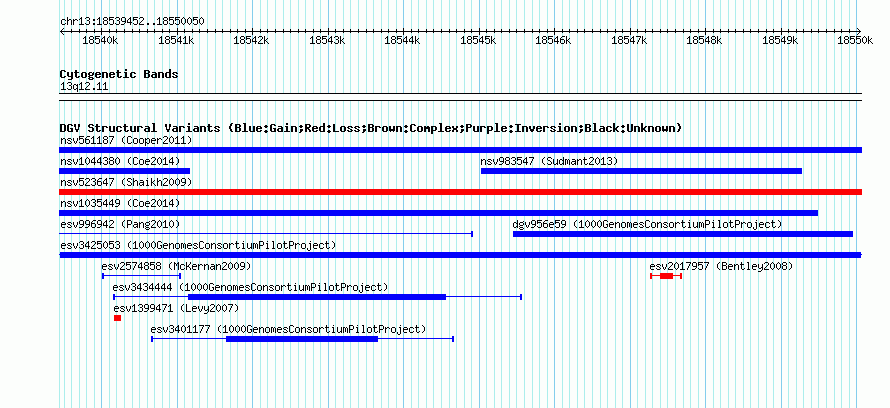The width and height of the screenshot is (890, 408).
Task: Select the small red esv1399471 (Levy2007) box
Action: click(x=117, y=318)
